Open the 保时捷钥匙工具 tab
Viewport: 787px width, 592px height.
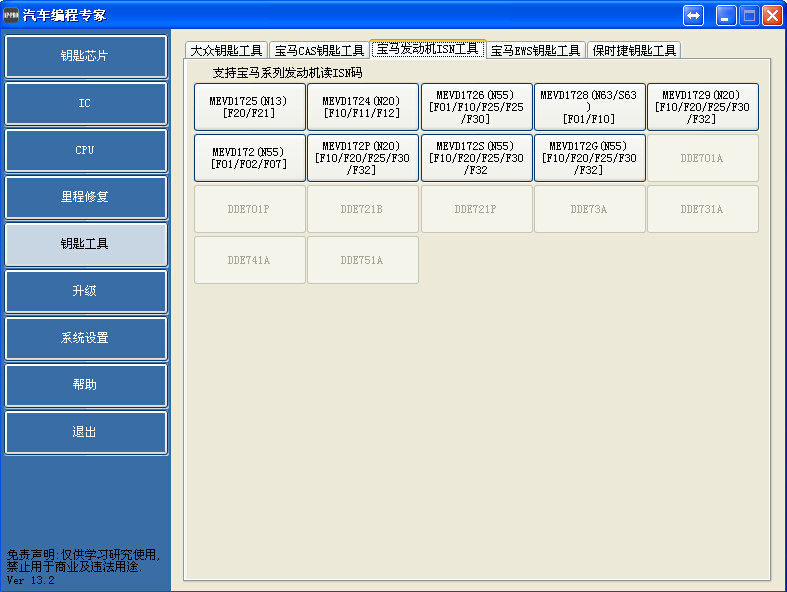click(x=634, y=51)
